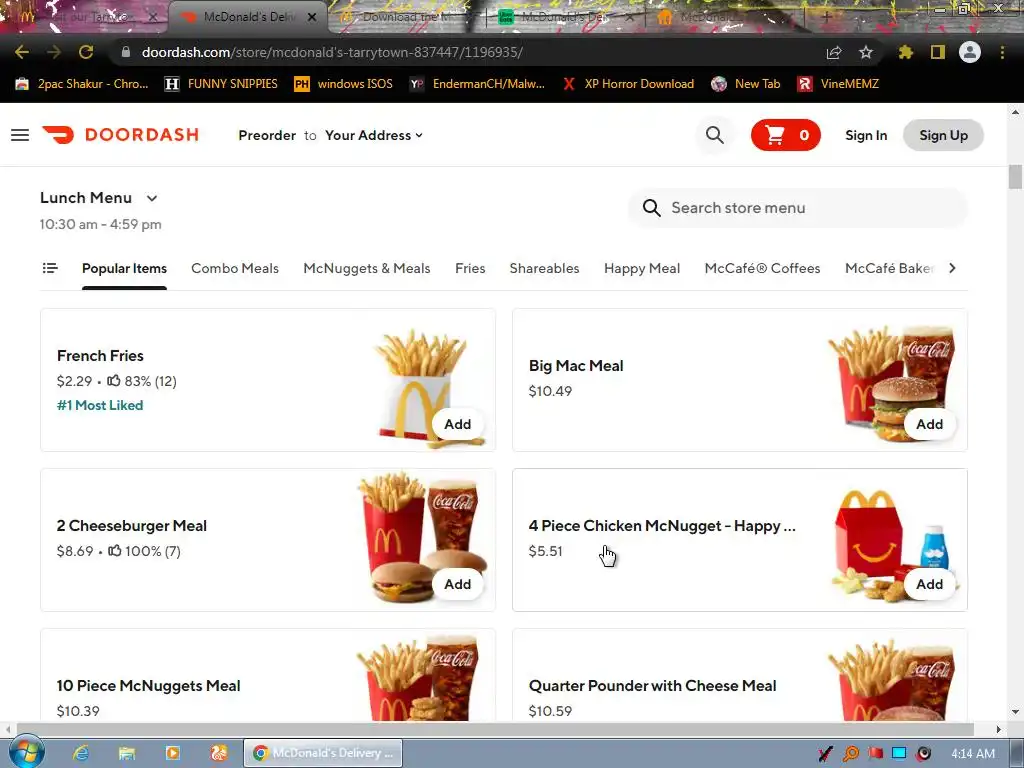Image resolution: width=1024 pixels, height=768 pixels.
Task: Click the DoorDash logo
Action: (x=121, y=135)
